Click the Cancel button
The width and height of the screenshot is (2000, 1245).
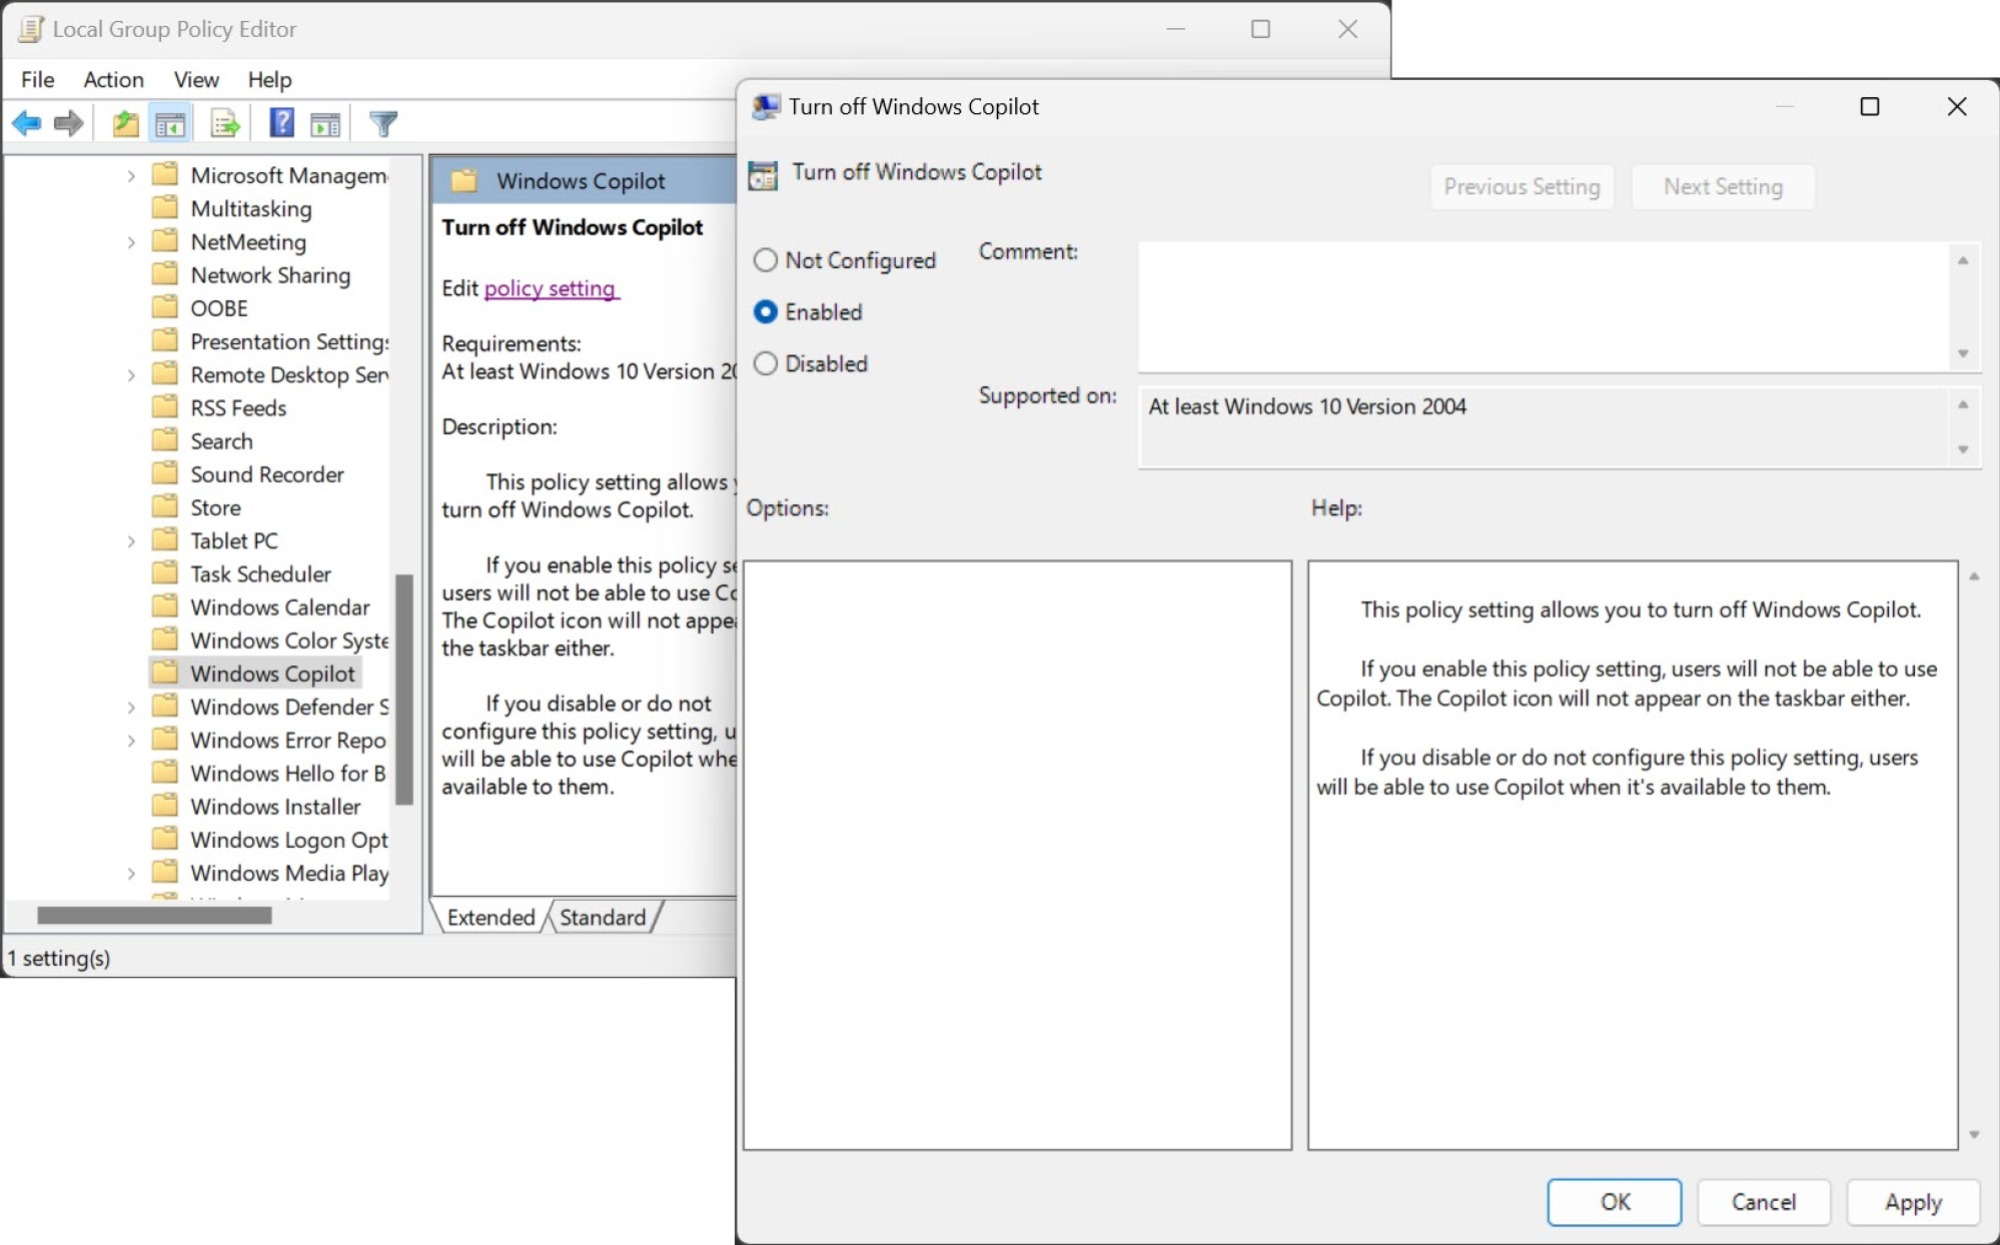pyautogui.click(x=1763, y=1202)
